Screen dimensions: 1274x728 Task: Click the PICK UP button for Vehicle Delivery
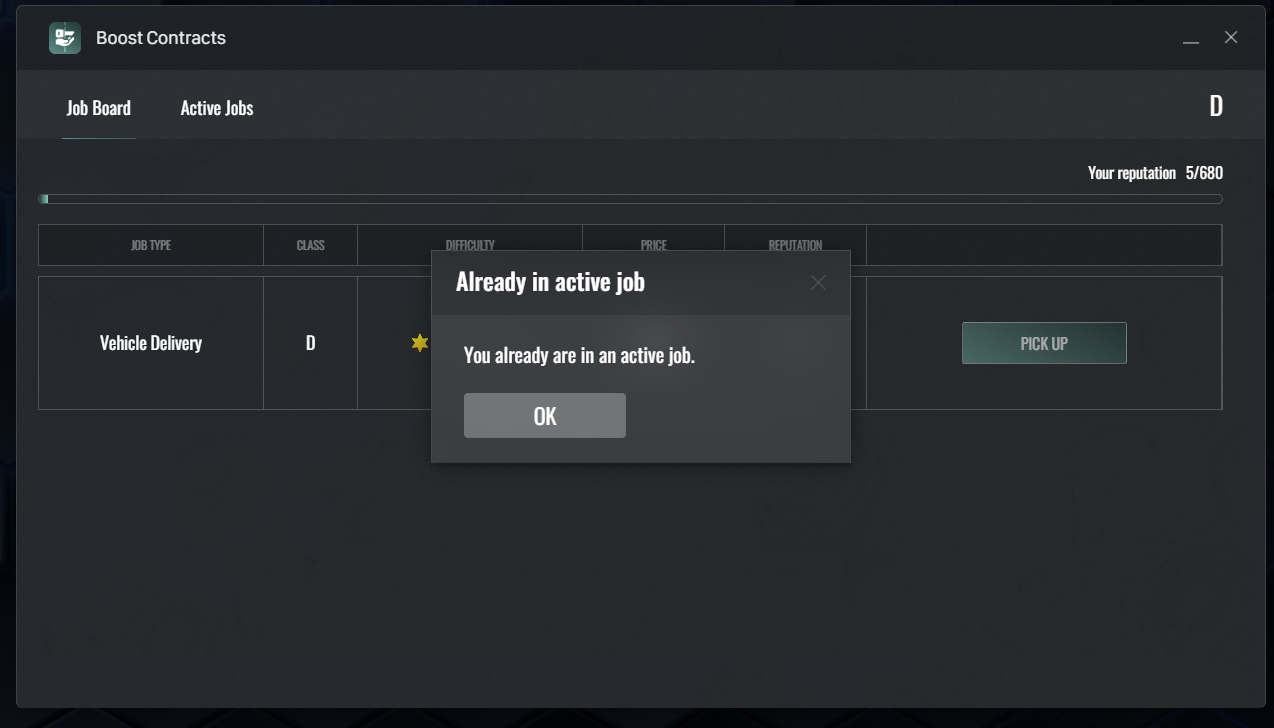pos(1043,342)
